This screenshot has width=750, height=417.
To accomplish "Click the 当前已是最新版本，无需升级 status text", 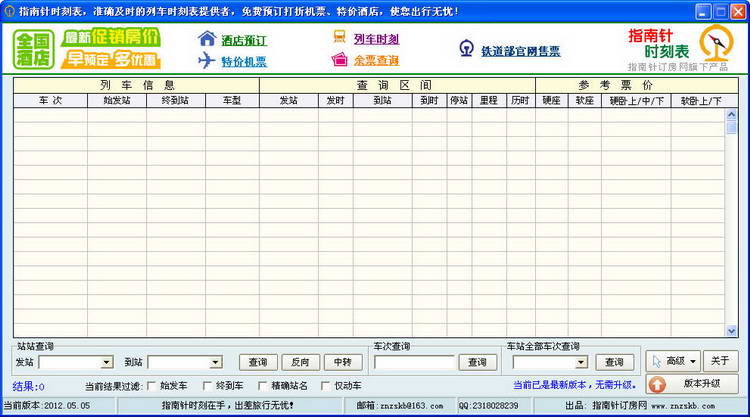I will pos(575,385).
